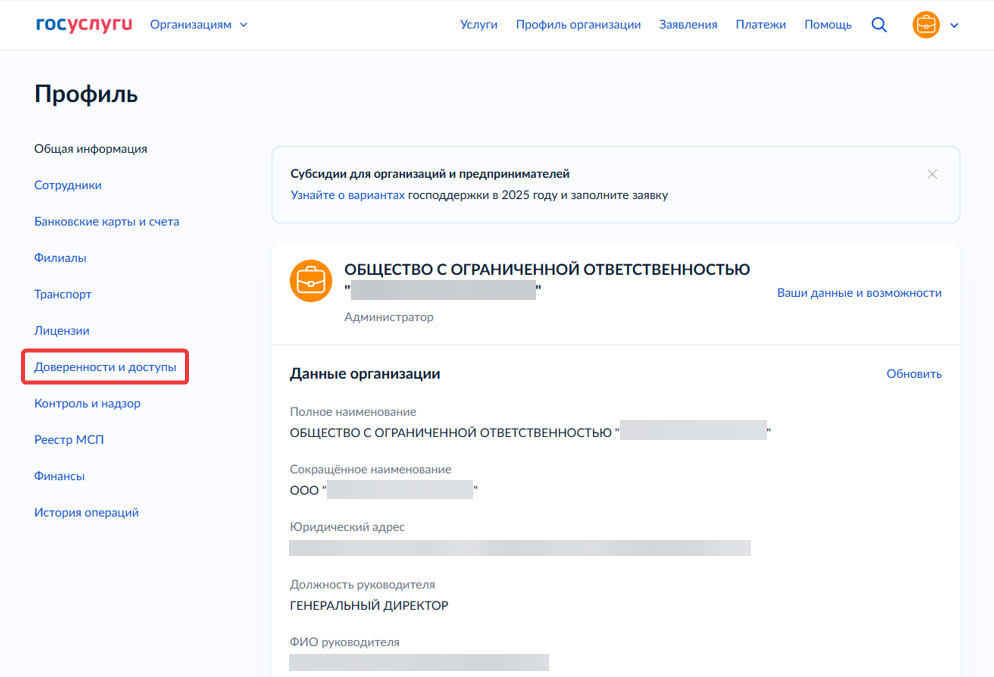Go to Профиль организации in top navigation

coord(578,25)
